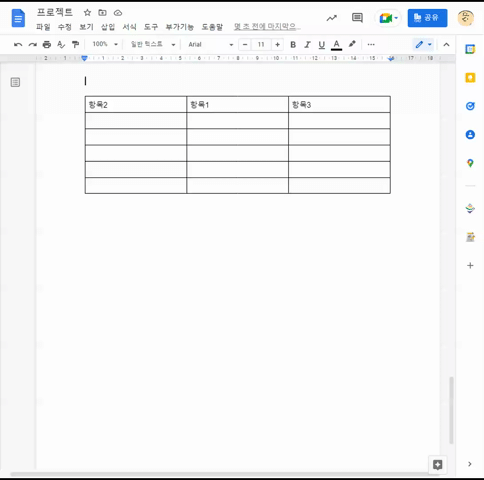This screenshot has width=484, height=480.
Task: Toggle bold formatting
Action: pyautogui.click(x=293, y=45)
